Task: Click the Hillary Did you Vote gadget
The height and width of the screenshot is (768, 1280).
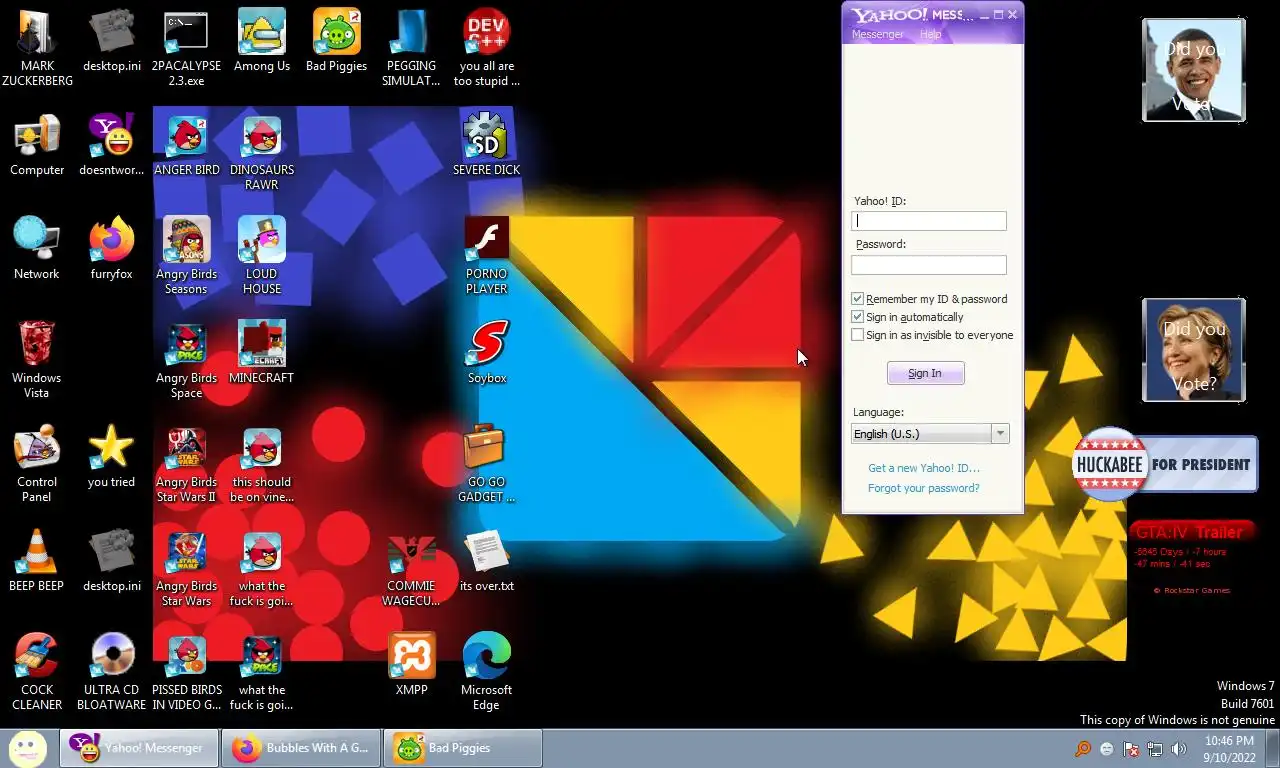Action: pos(1194,350)
